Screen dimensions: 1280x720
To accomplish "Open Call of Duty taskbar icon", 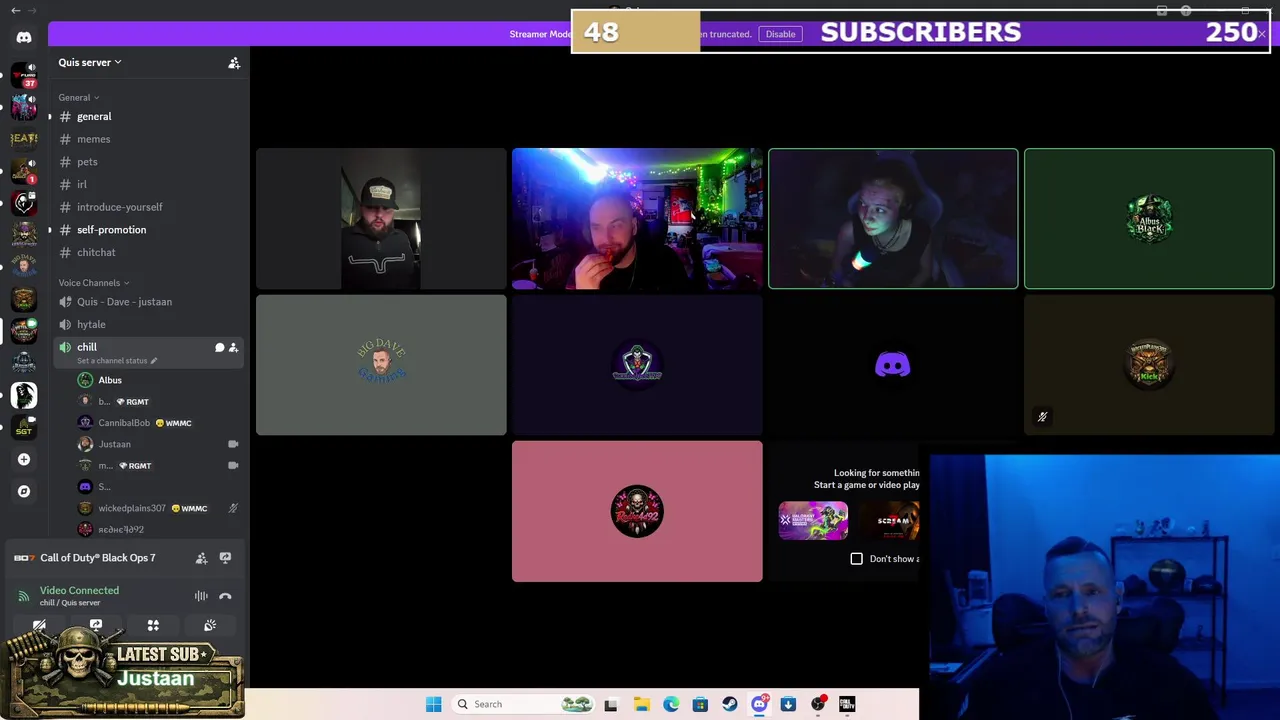I will pyautogui.click(x=847, y=704).
